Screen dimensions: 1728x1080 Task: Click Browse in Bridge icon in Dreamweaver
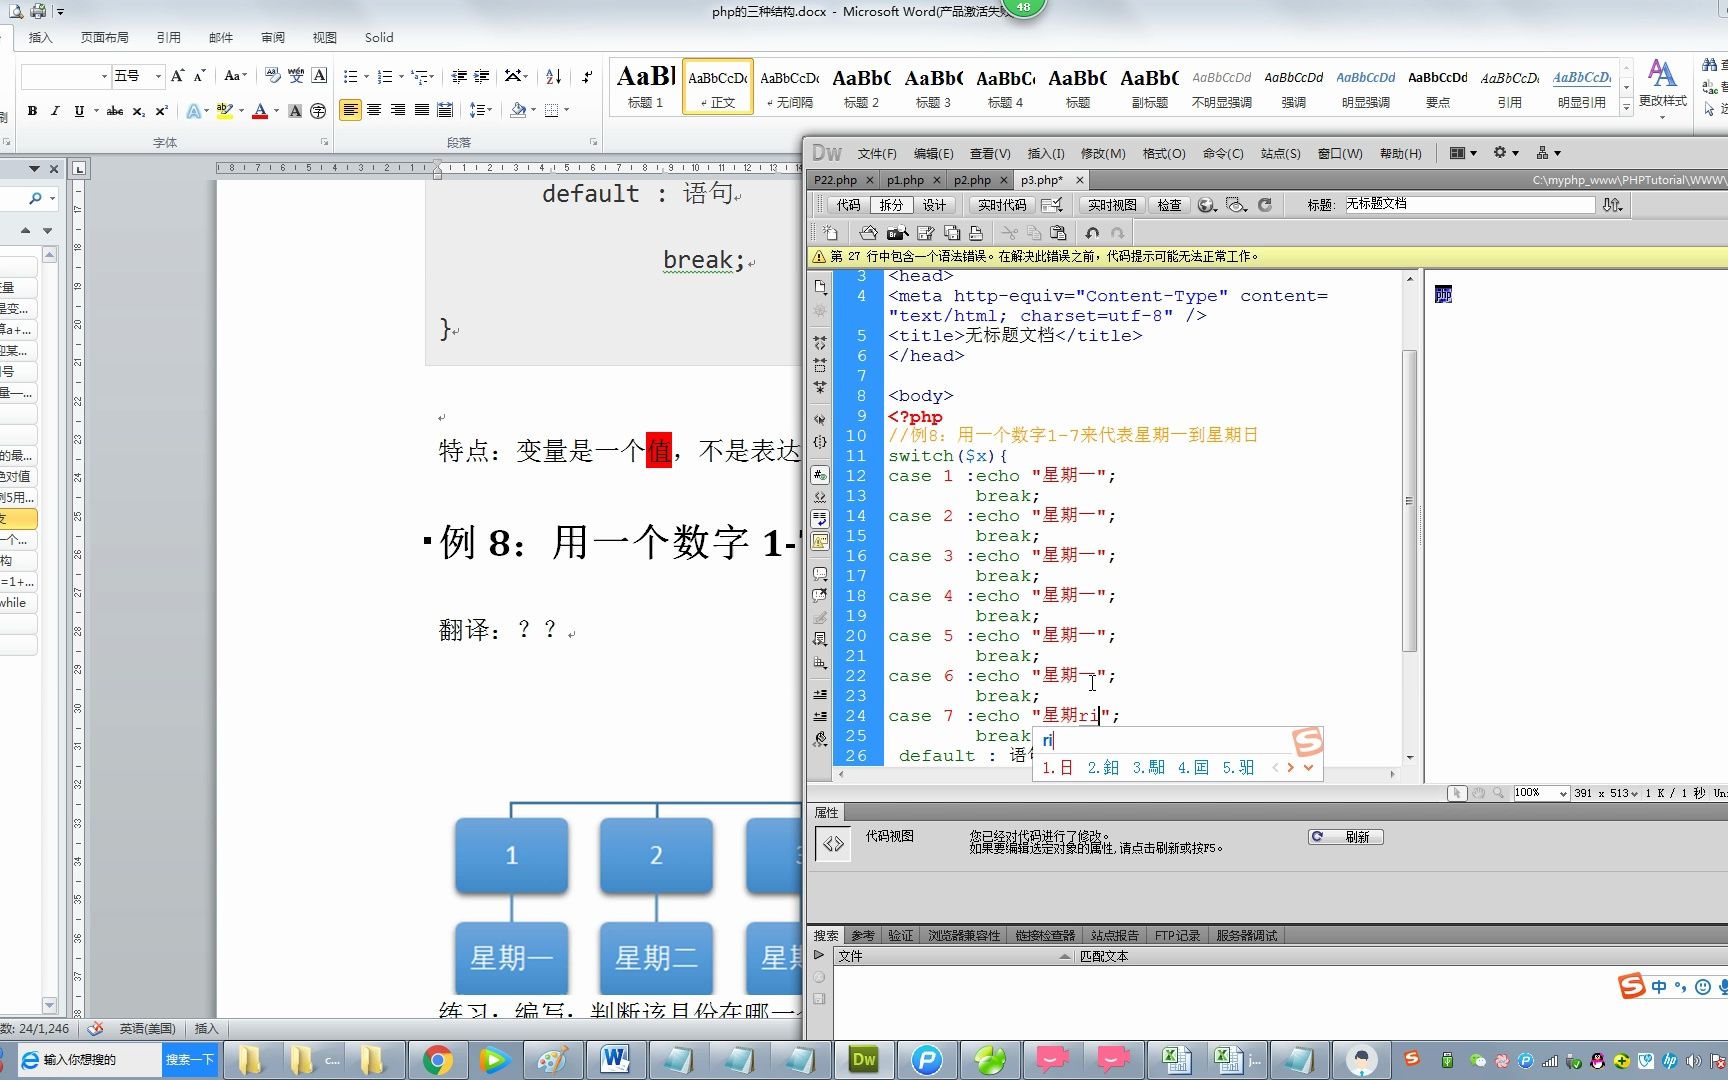pos(897,233)
